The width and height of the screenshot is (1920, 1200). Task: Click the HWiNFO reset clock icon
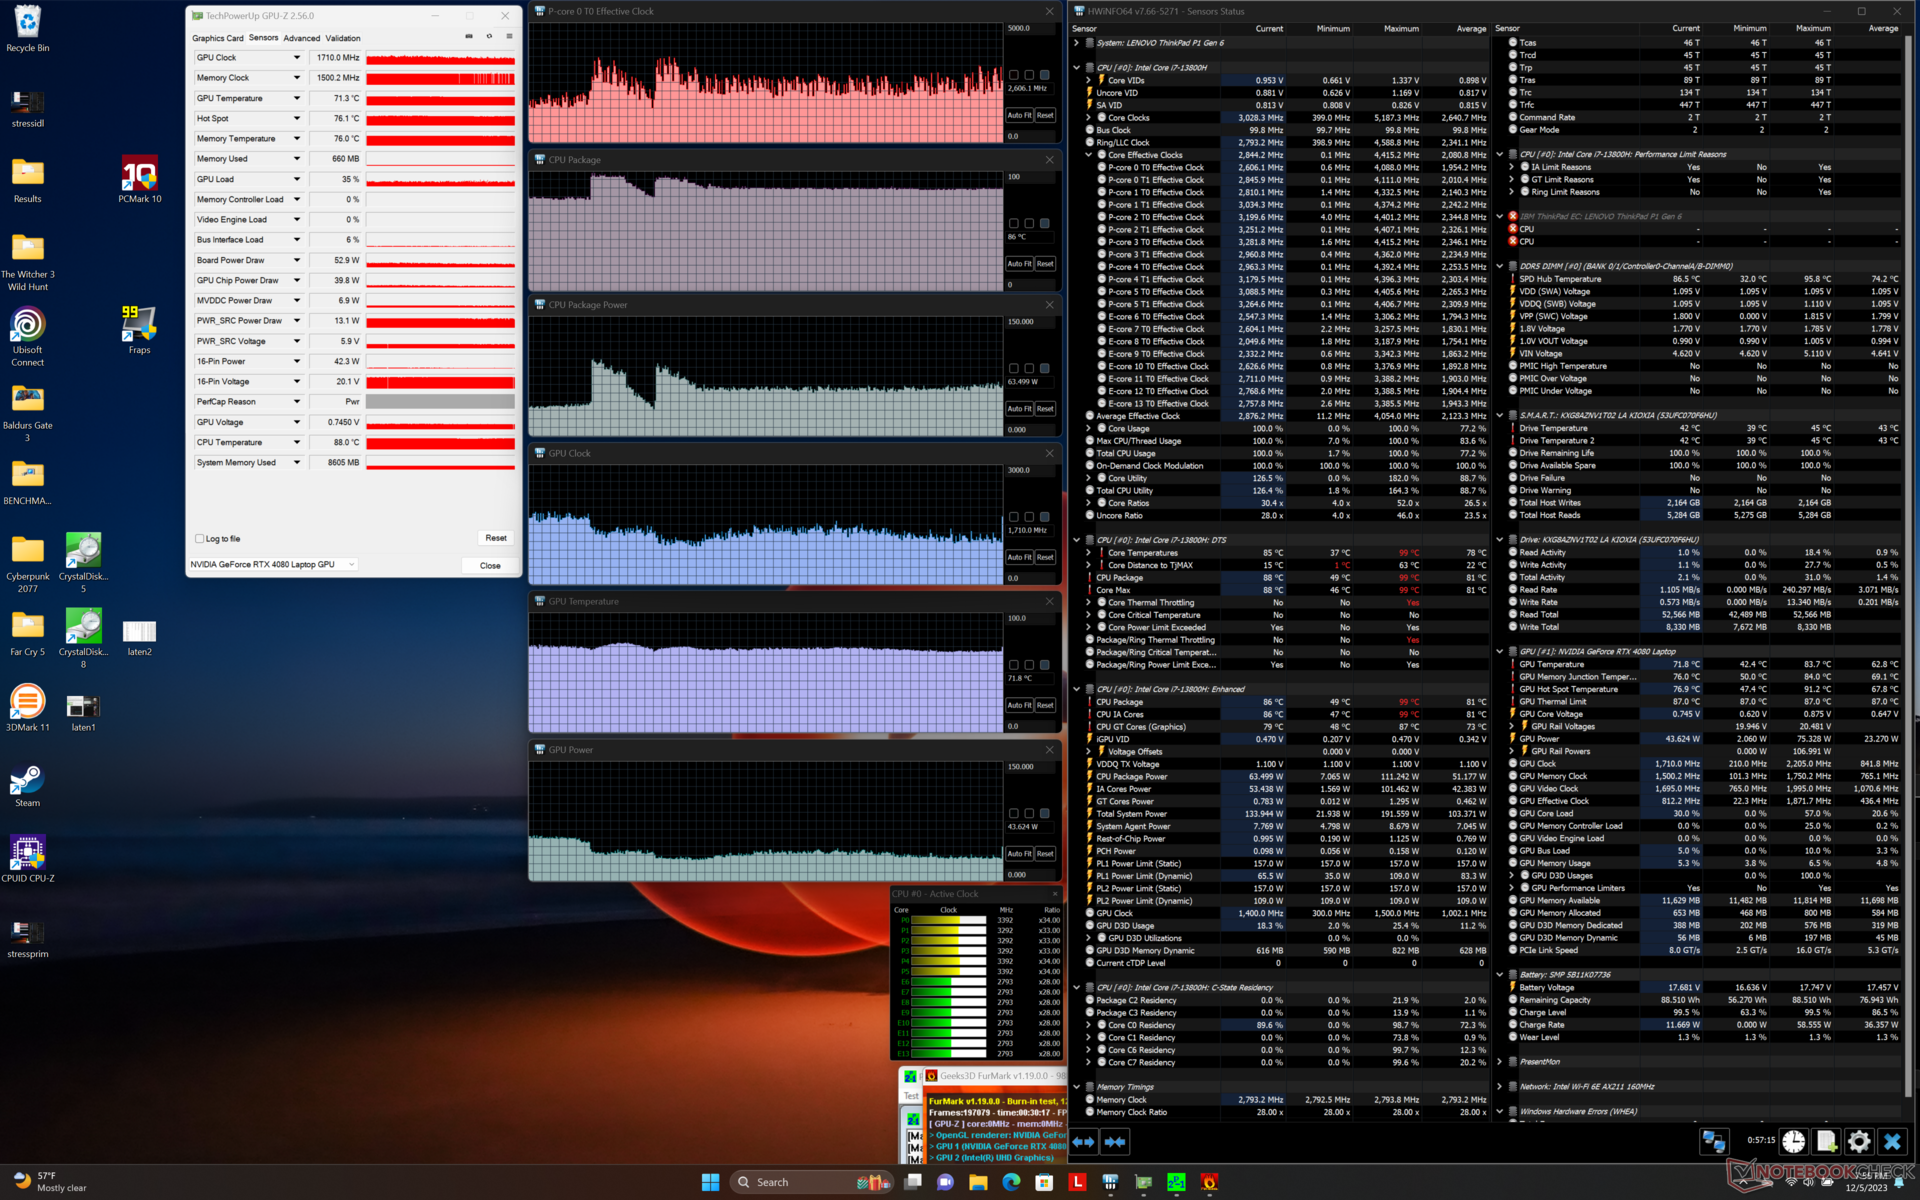coord(1793,1141)
